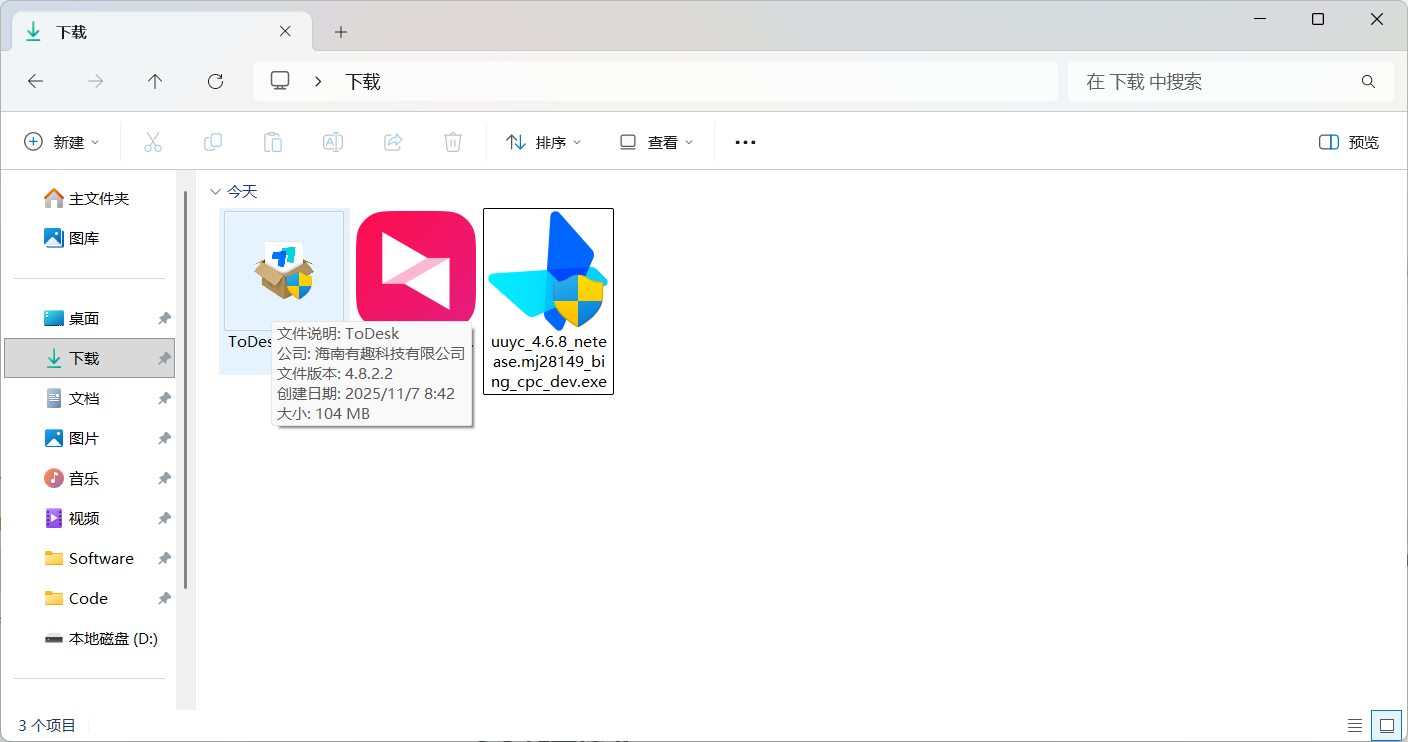Screen dimensions: 1408x742
Task: Switch to details view at bottom right
Action: tap(1355, 725)
